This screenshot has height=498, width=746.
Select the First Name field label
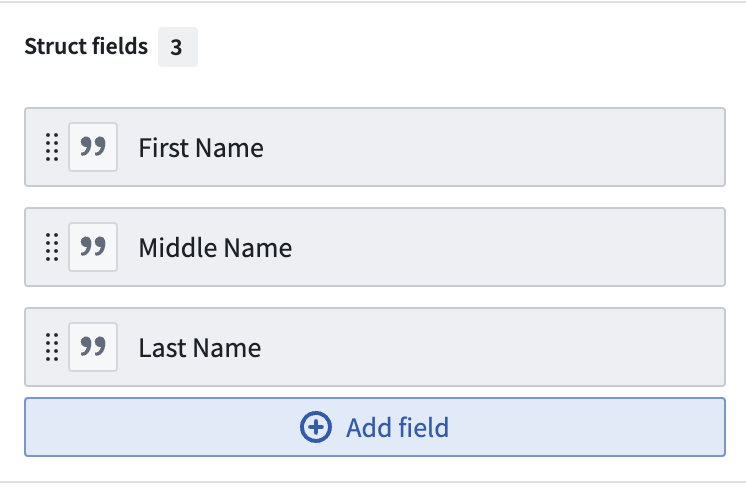coord(201,147)
